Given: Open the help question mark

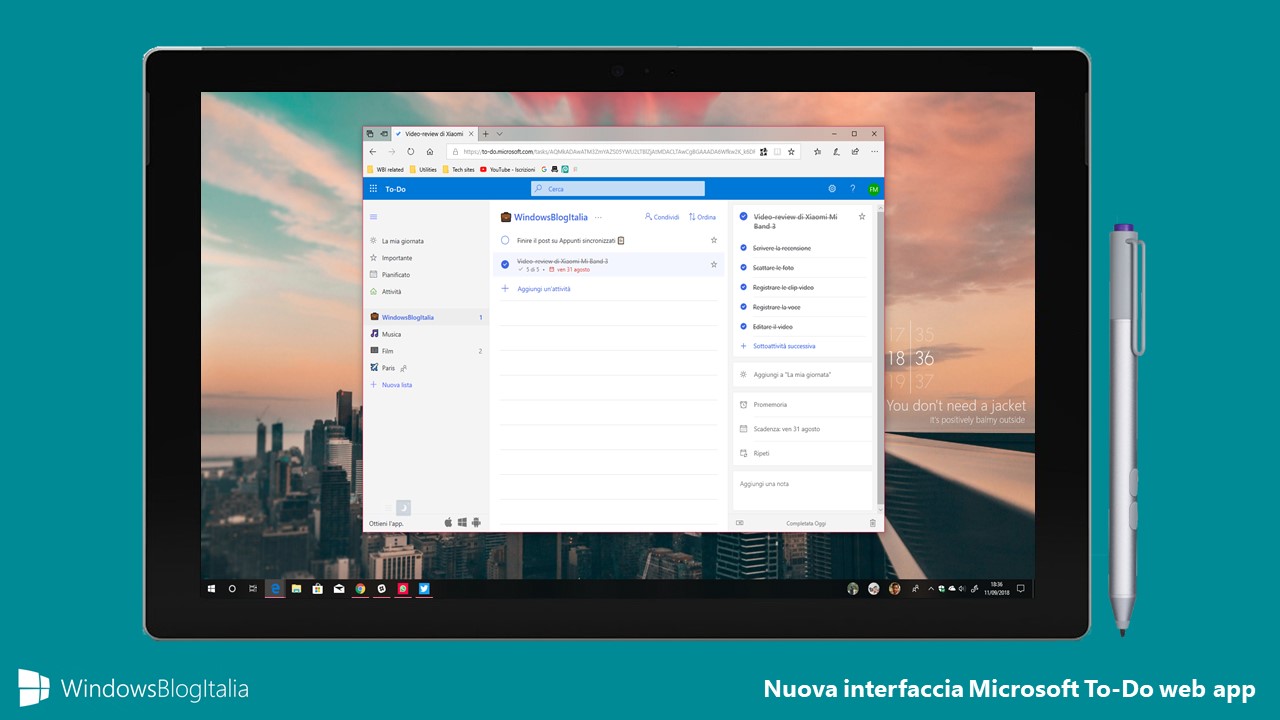Looking at the screenshot, I should [x=852, y=189].
